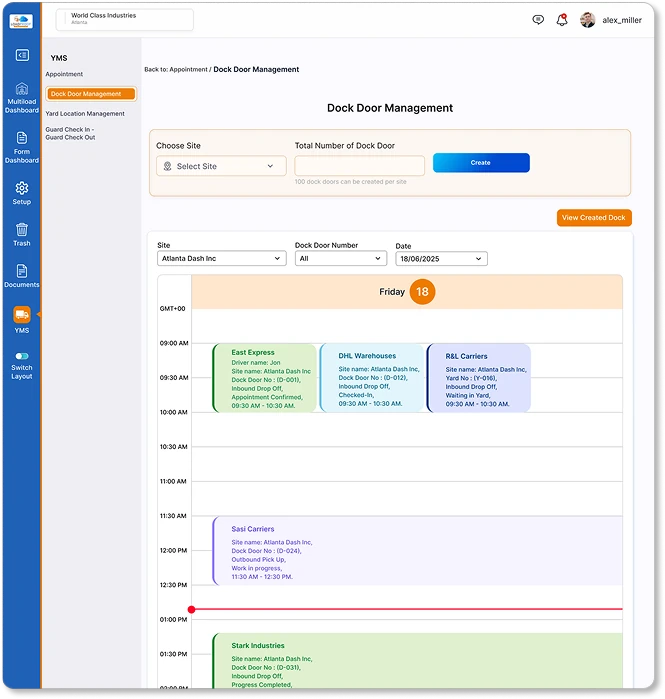Click the Total Number of Dock Door field
The image size is (665, 699).
pos(359,166)
